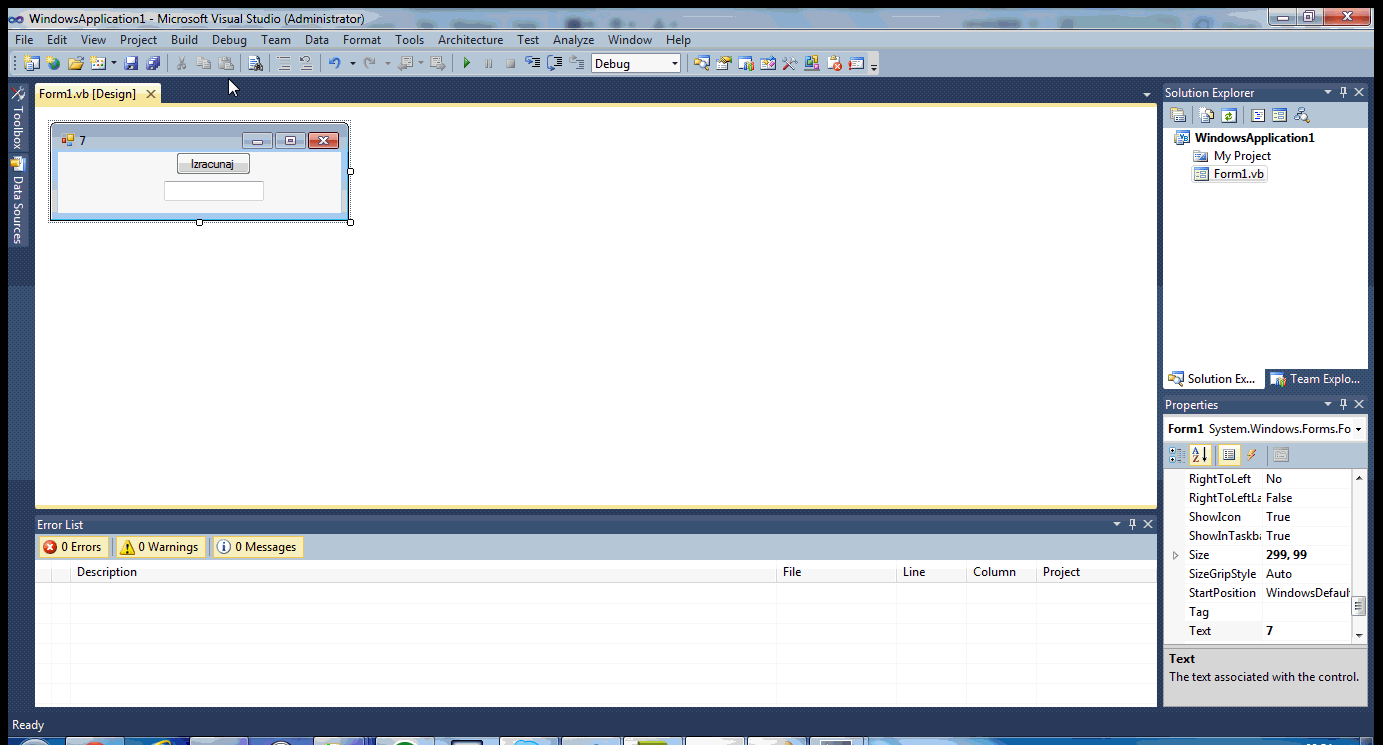
Task: Open the Debug menu
Action: (x=229, y=40)
